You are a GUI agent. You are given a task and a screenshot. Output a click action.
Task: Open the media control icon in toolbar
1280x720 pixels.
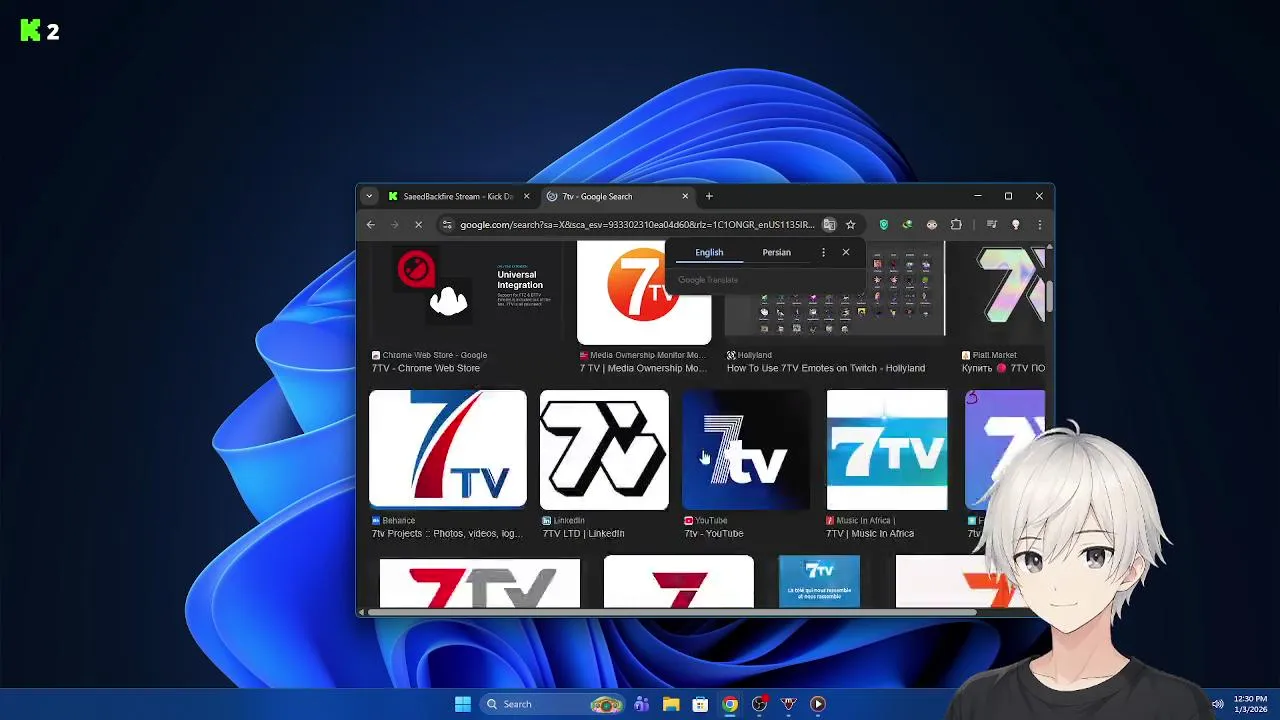point(991,225)
